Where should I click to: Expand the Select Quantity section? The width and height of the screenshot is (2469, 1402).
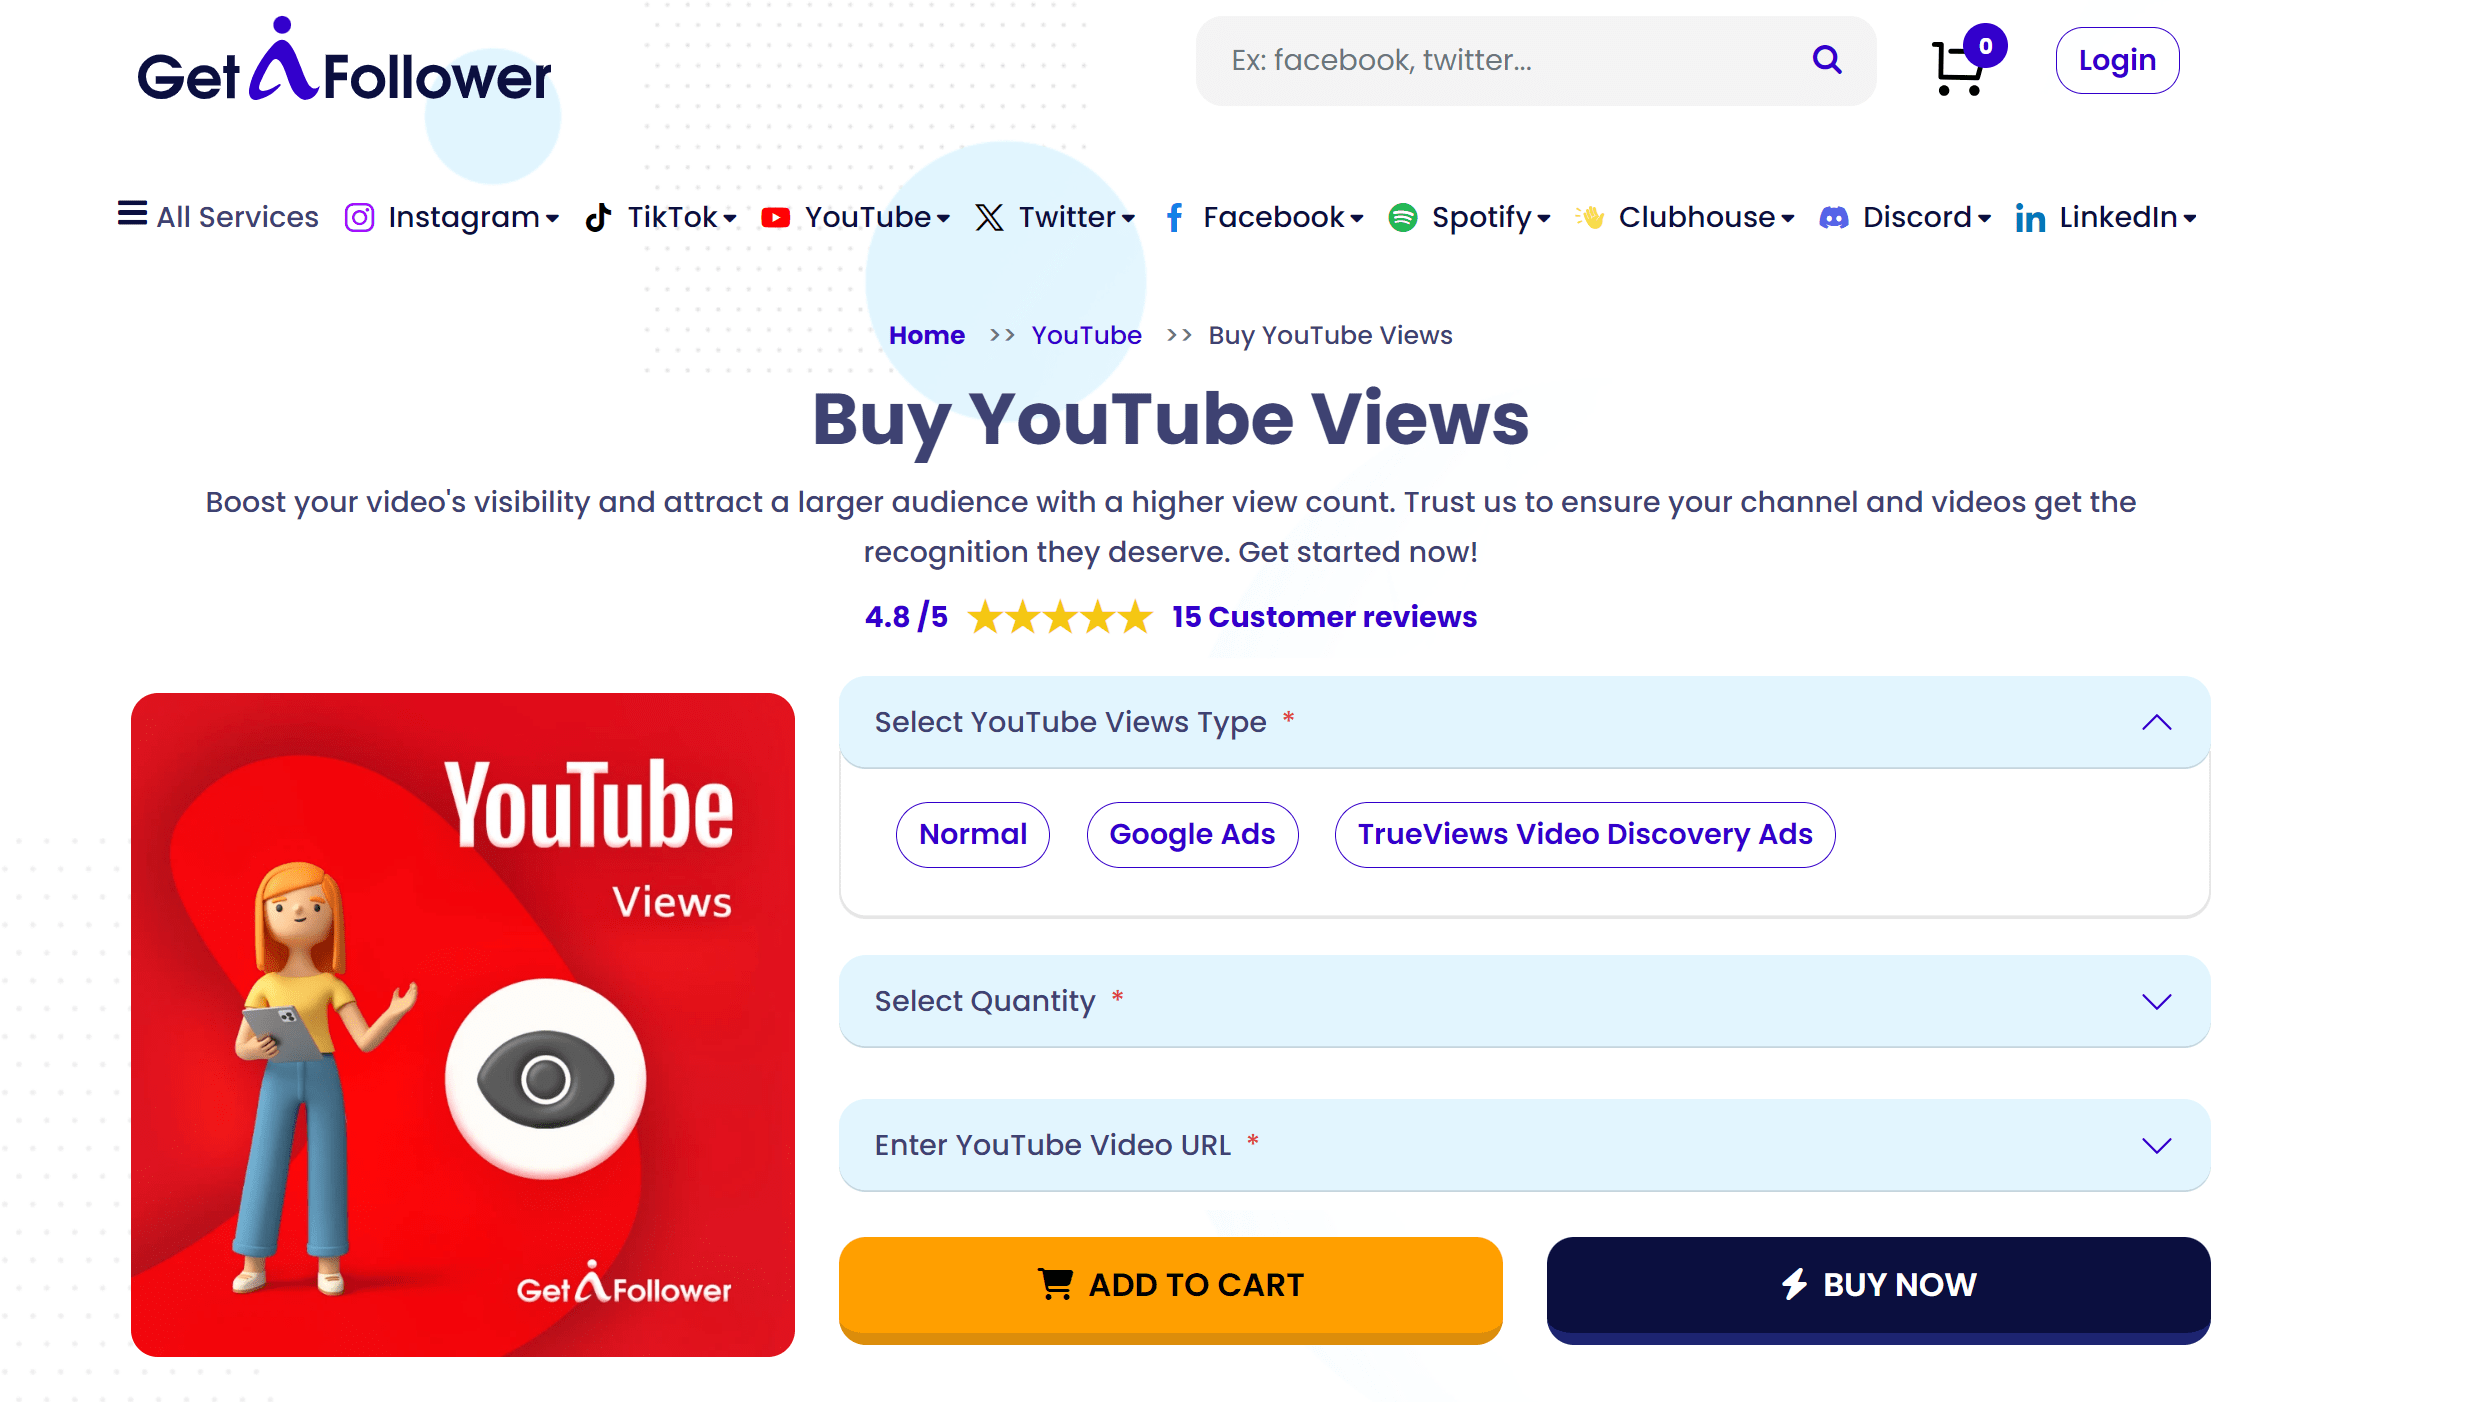click(2156, 1001)
